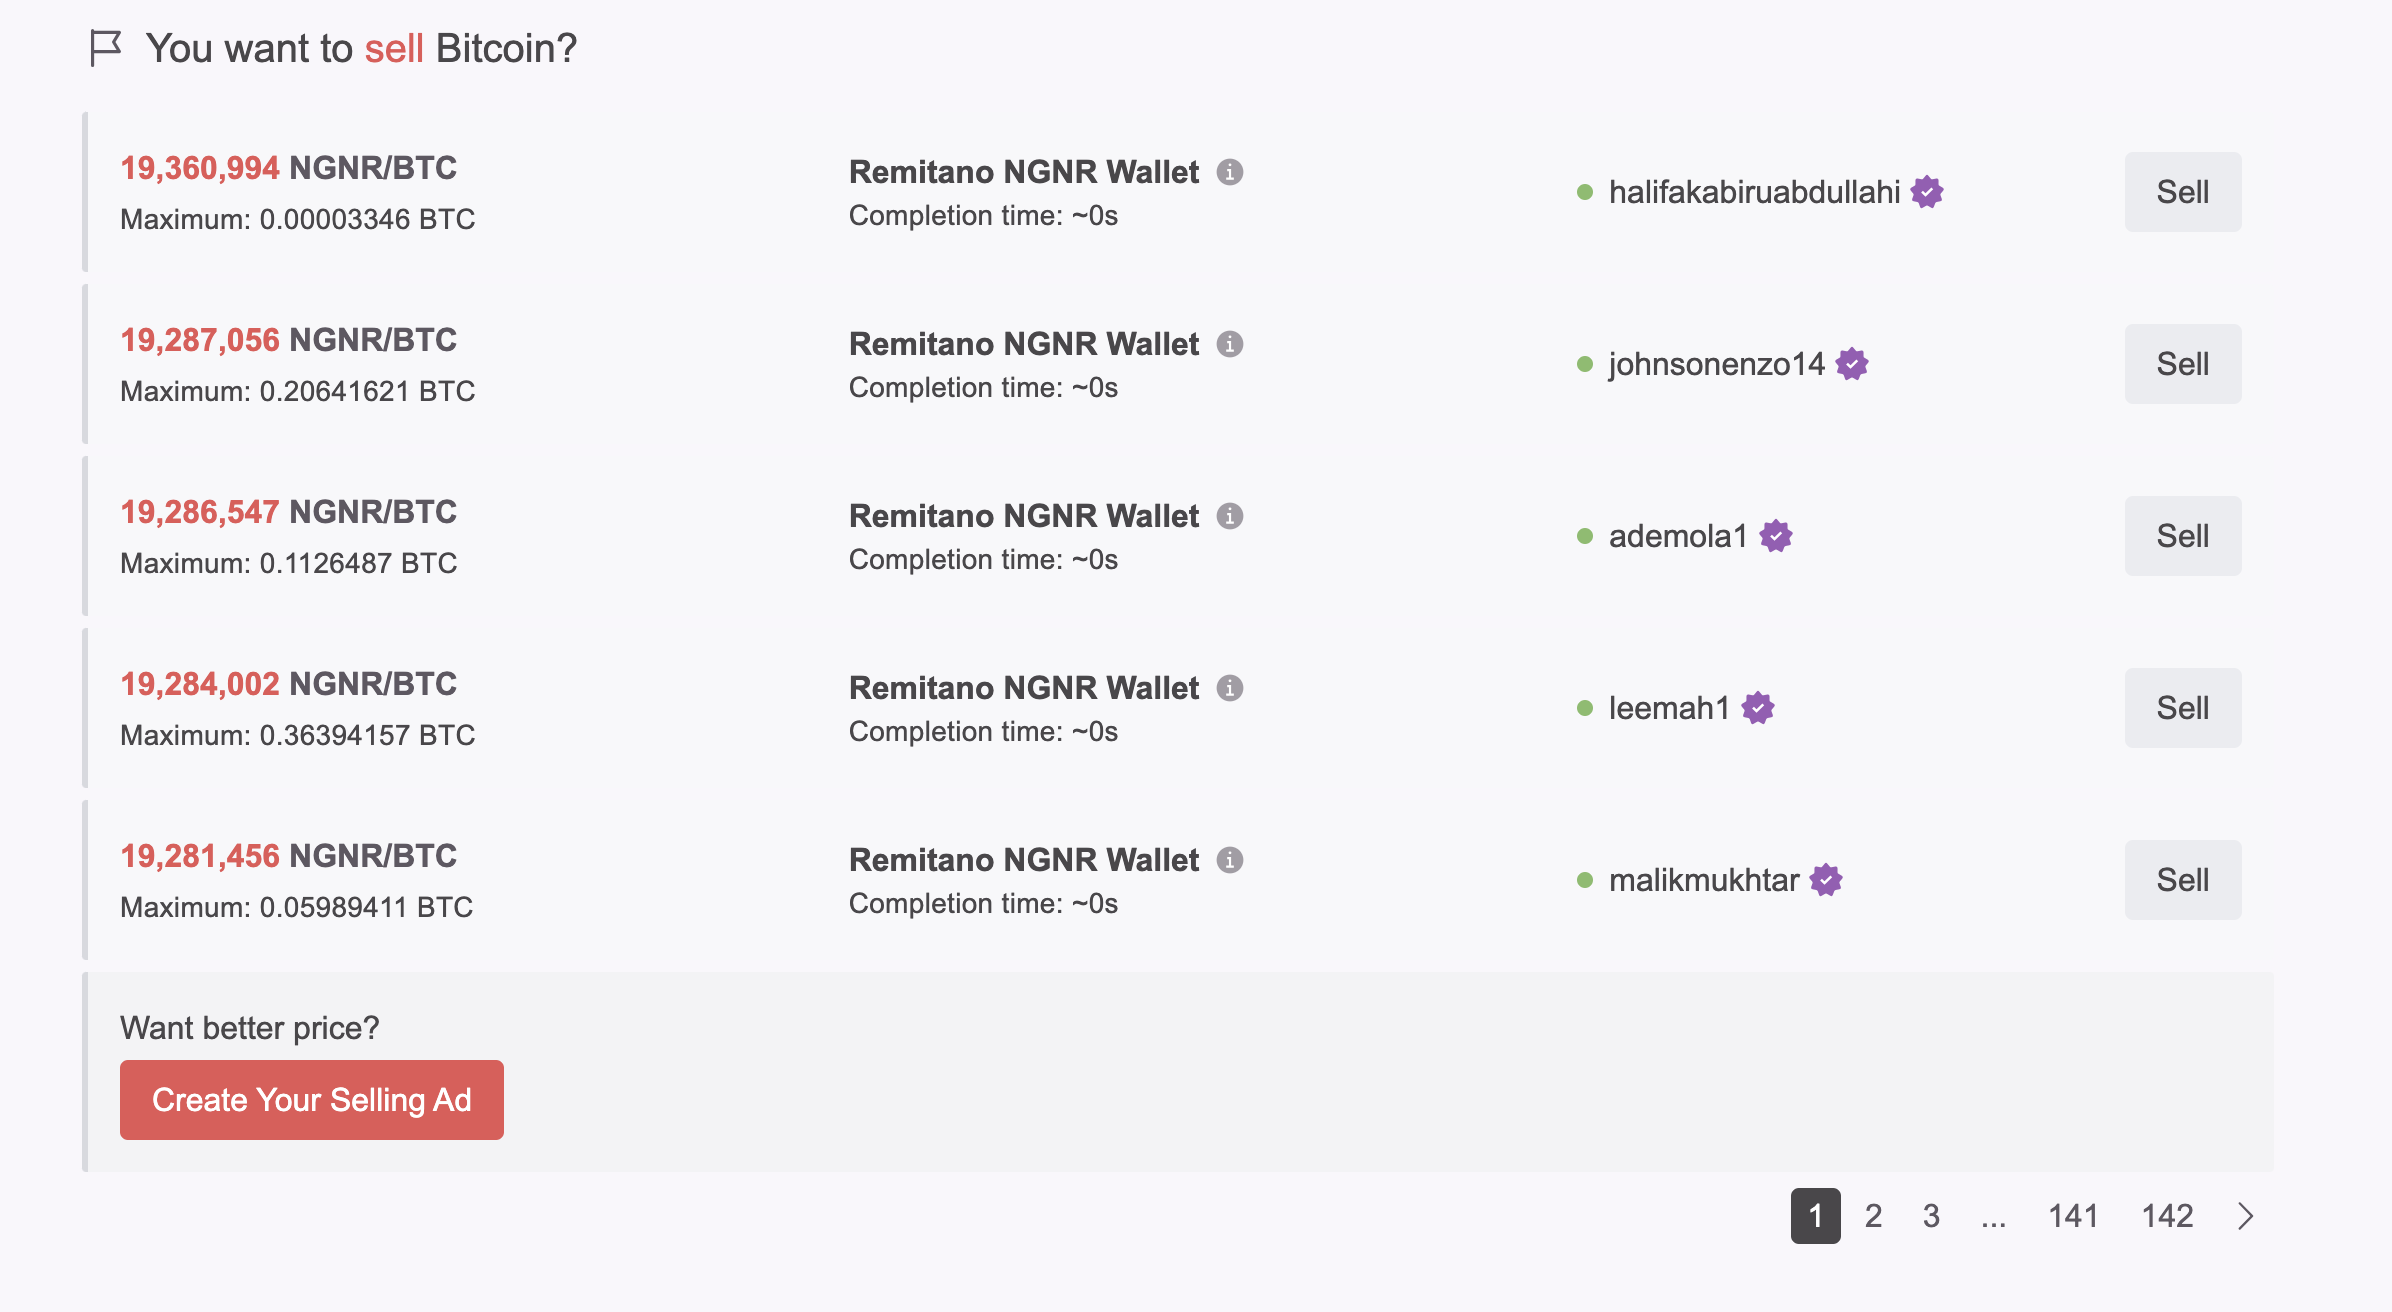Click verified badge next to ademola1
The width and height of the screenshot is (2392, 1312).
point(1776,536)
